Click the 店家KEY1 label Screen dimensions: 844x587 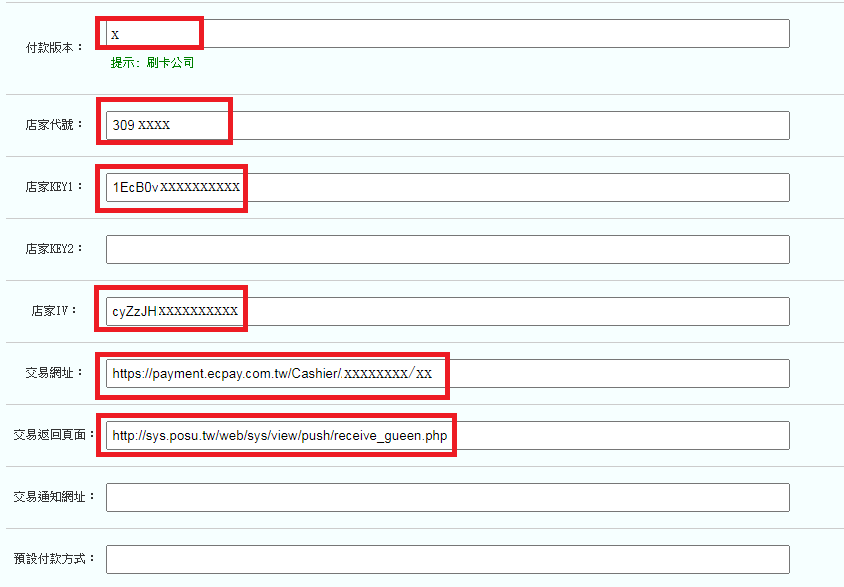point(54,187)
